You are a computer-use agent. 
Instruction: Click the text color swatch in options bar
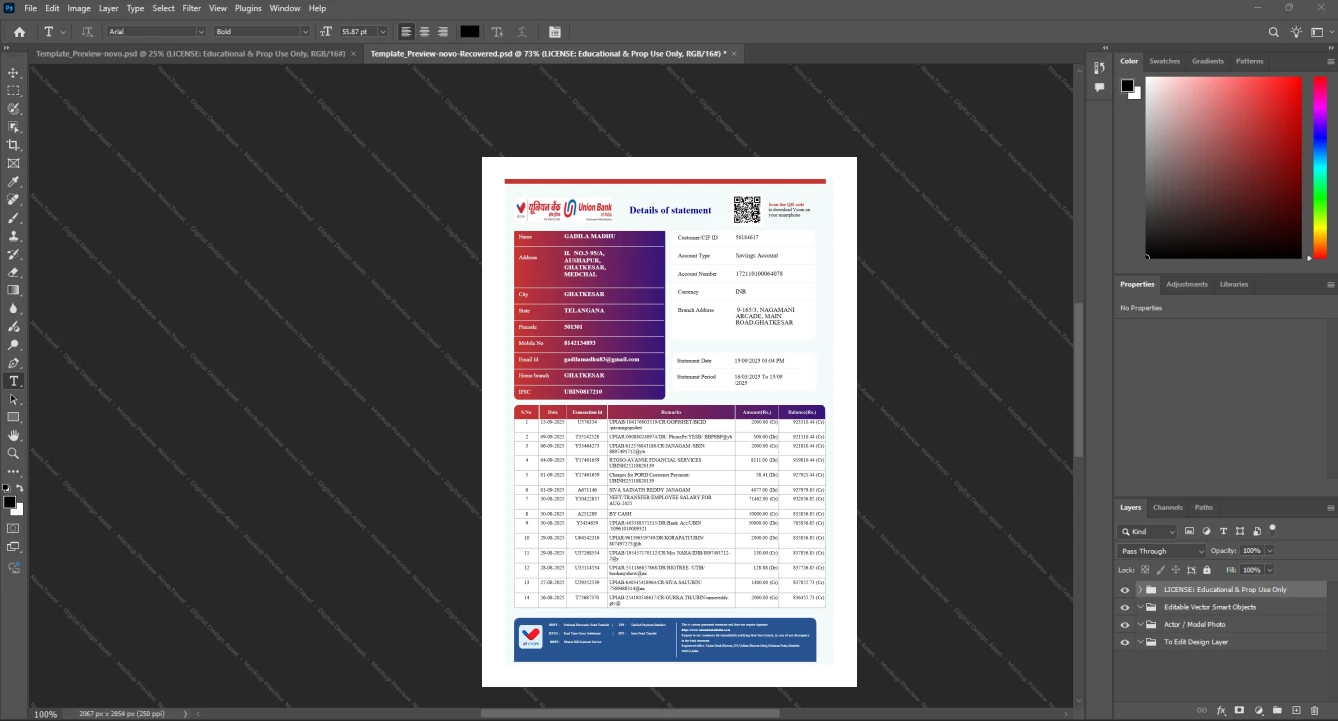pos(470,32)
